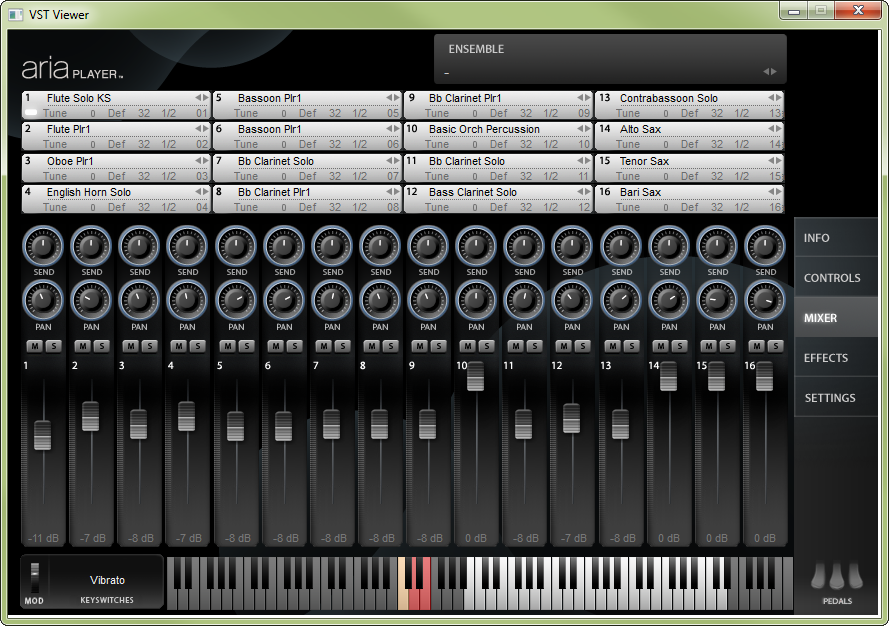
Task: Click the PAN knob on channel 16
Action: tap(765, 301)
